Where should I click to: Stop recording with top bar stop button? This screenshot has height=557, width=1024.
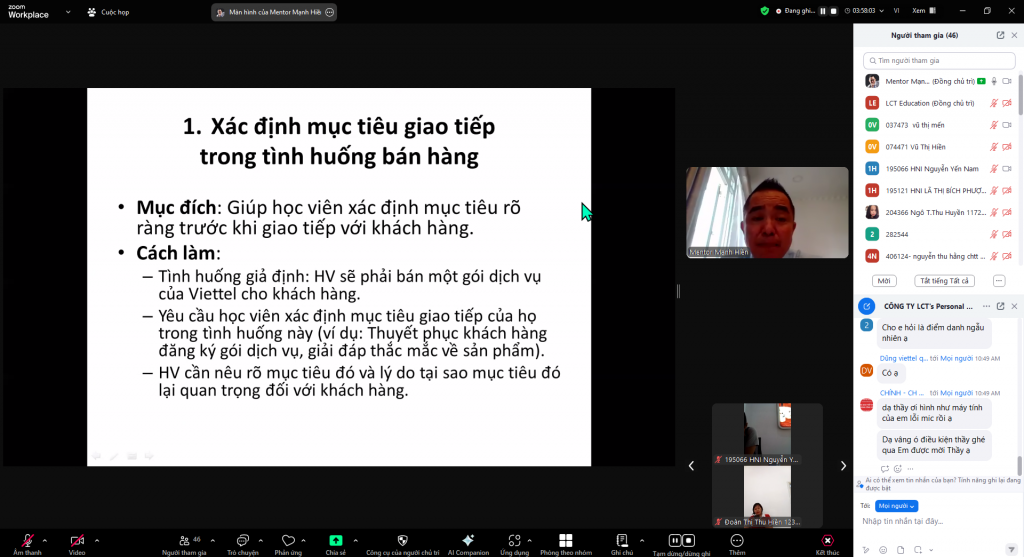(833, 11)
